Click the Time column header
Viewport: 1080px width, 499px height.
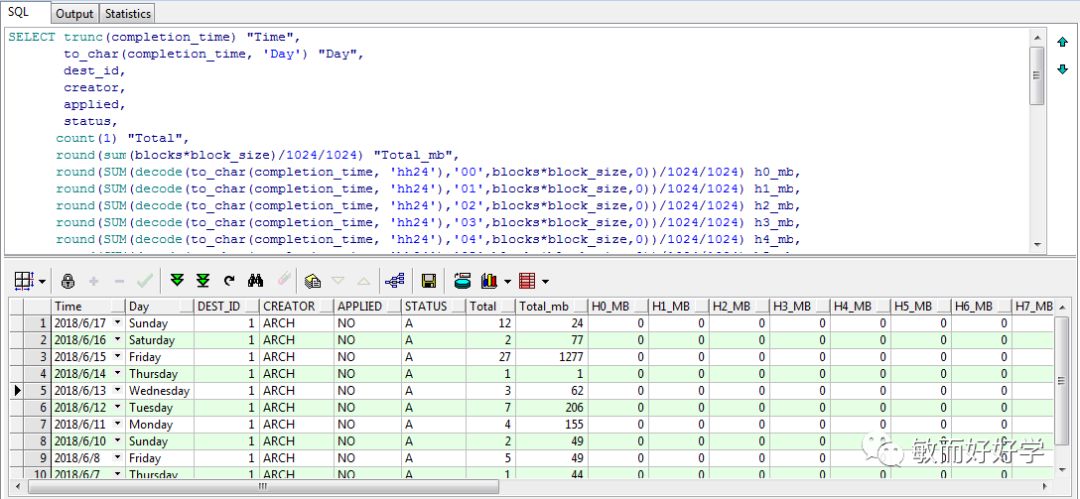coord(88,306)
